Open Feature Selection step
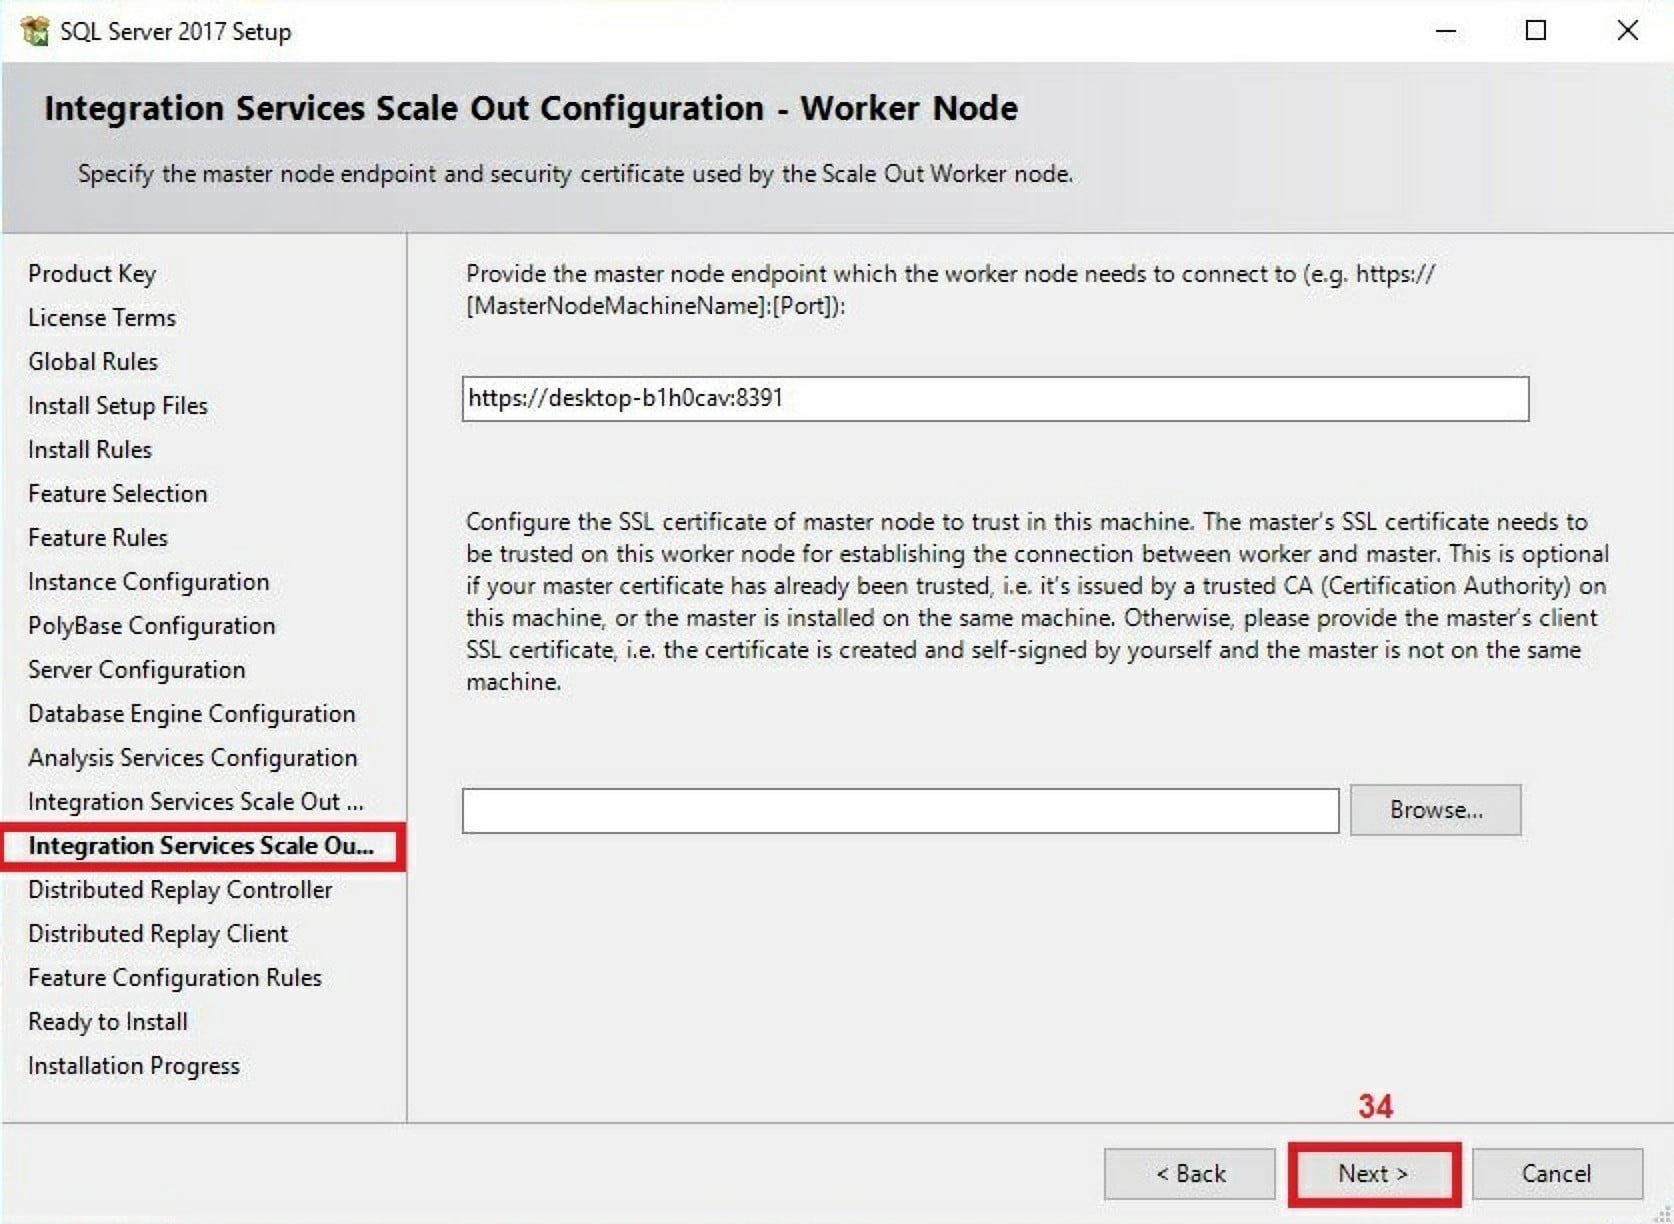Viewport: 1674px width, 1224px height. pos(118,494)
